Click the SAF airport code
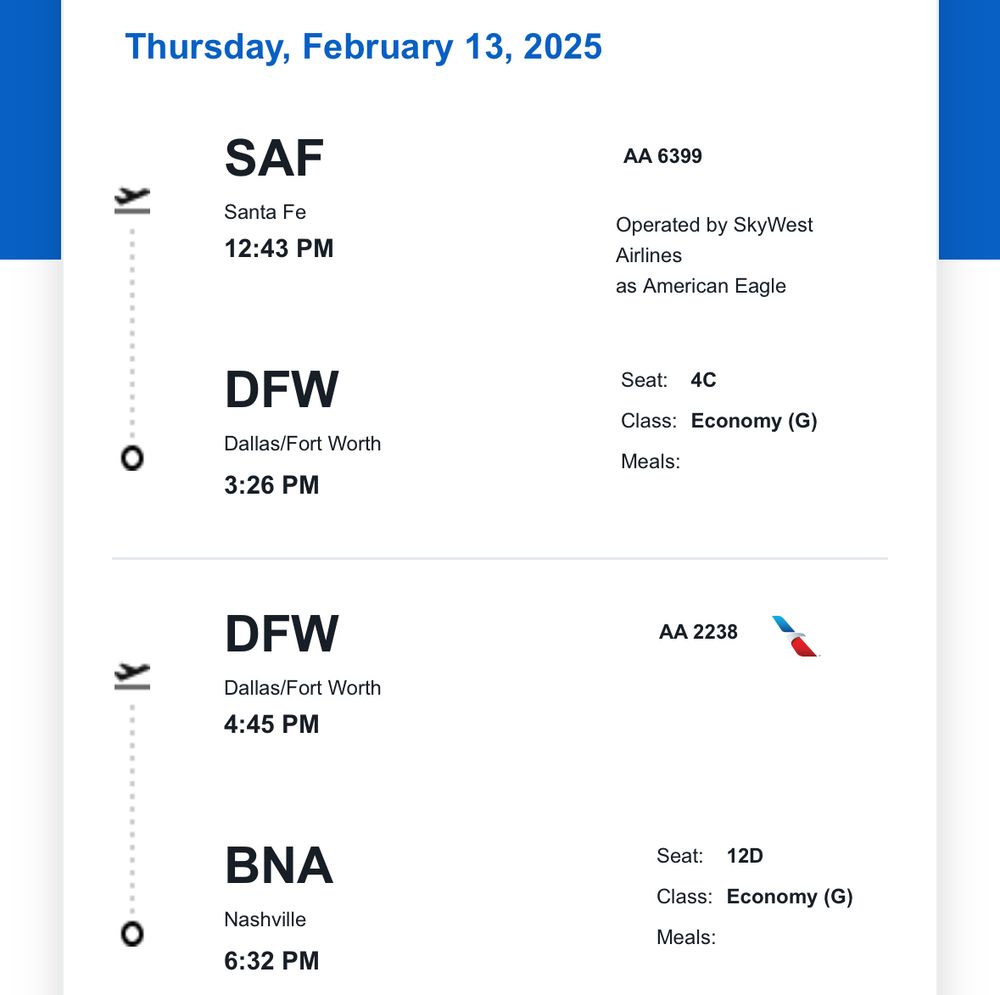The width and height of the screenshot is (1000, 995). point(274,157)
